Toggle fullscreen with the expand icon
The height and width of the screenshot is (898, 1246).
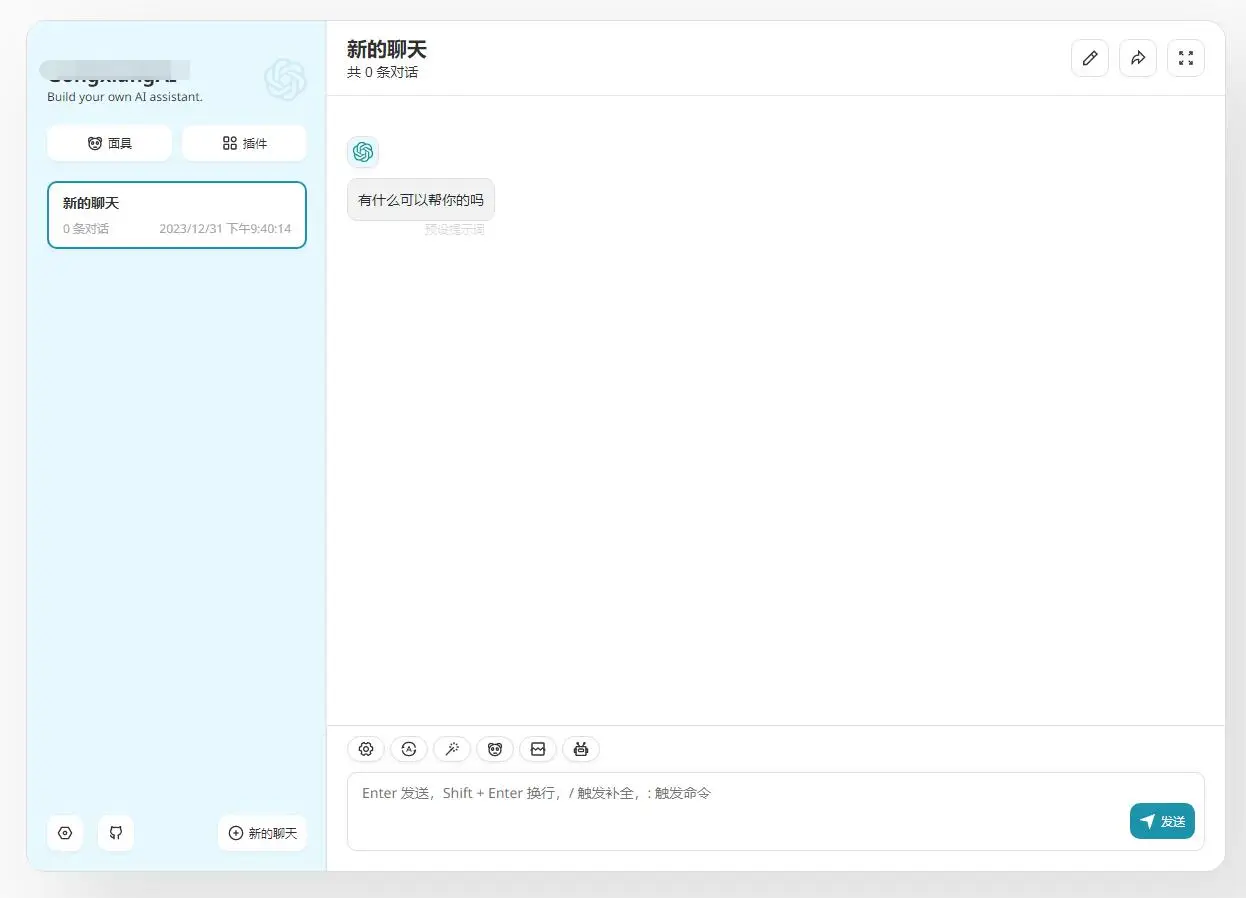click(1186, 58)
